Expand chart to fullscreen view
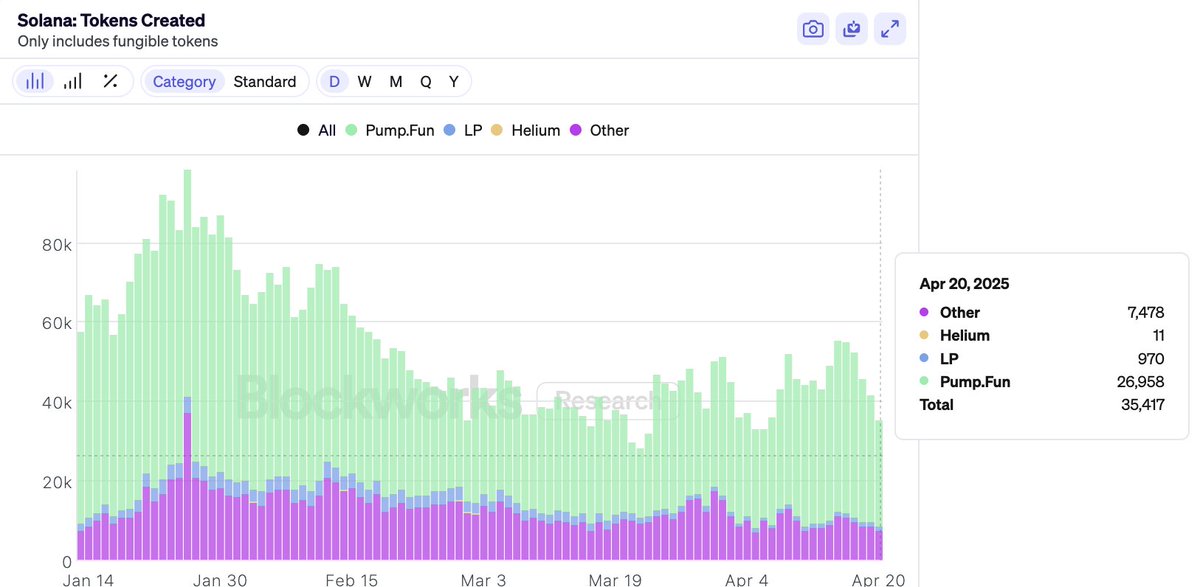This screenshot has width=1200, height=587. coord(890,29)
